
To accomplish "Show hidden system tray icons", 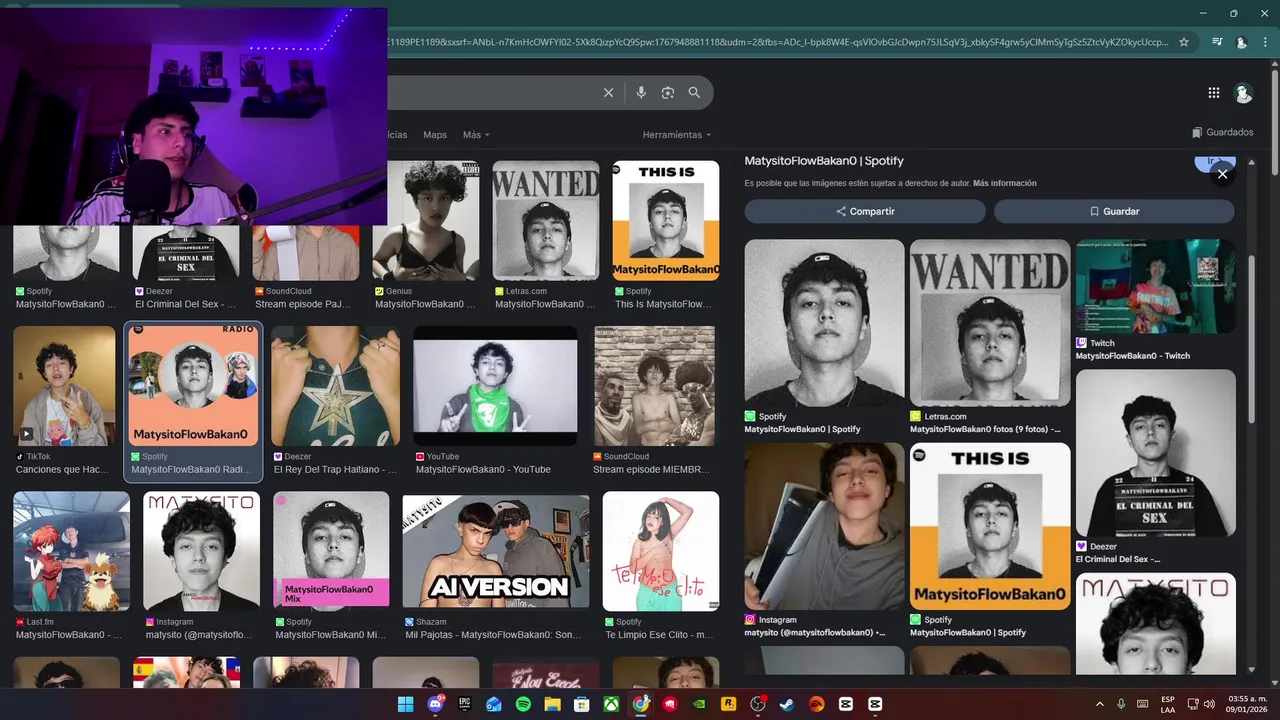I will (1100, 704).
